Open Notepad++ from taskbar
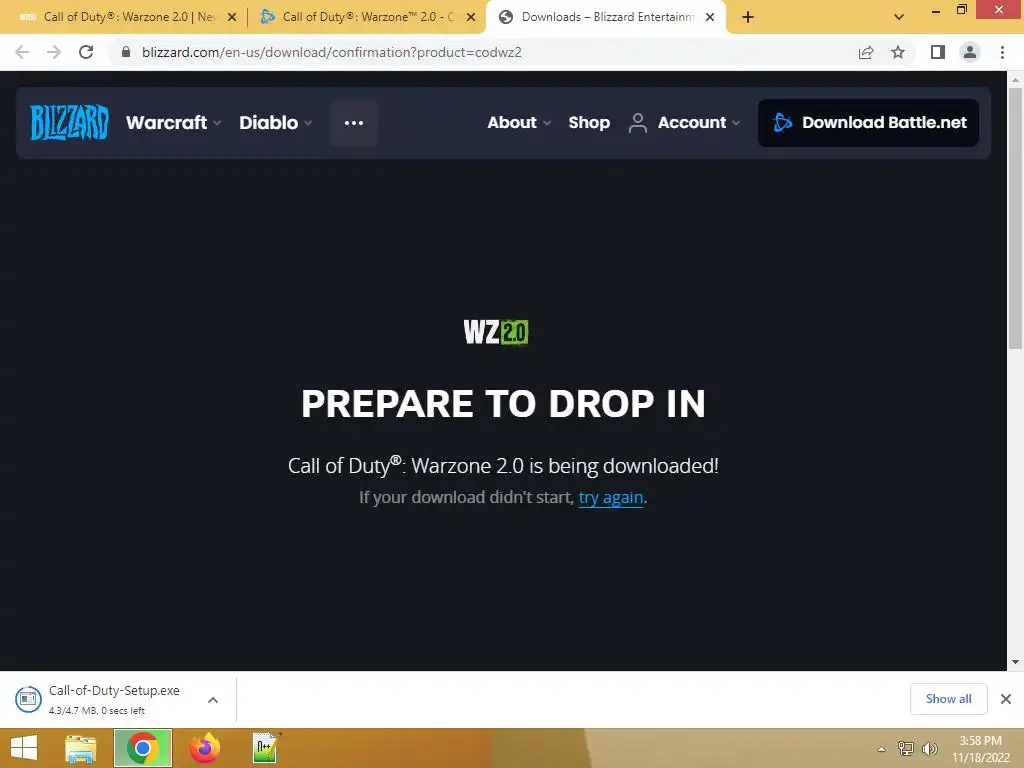The height and width of the screenshot is (768, 1024). point(266,748)
